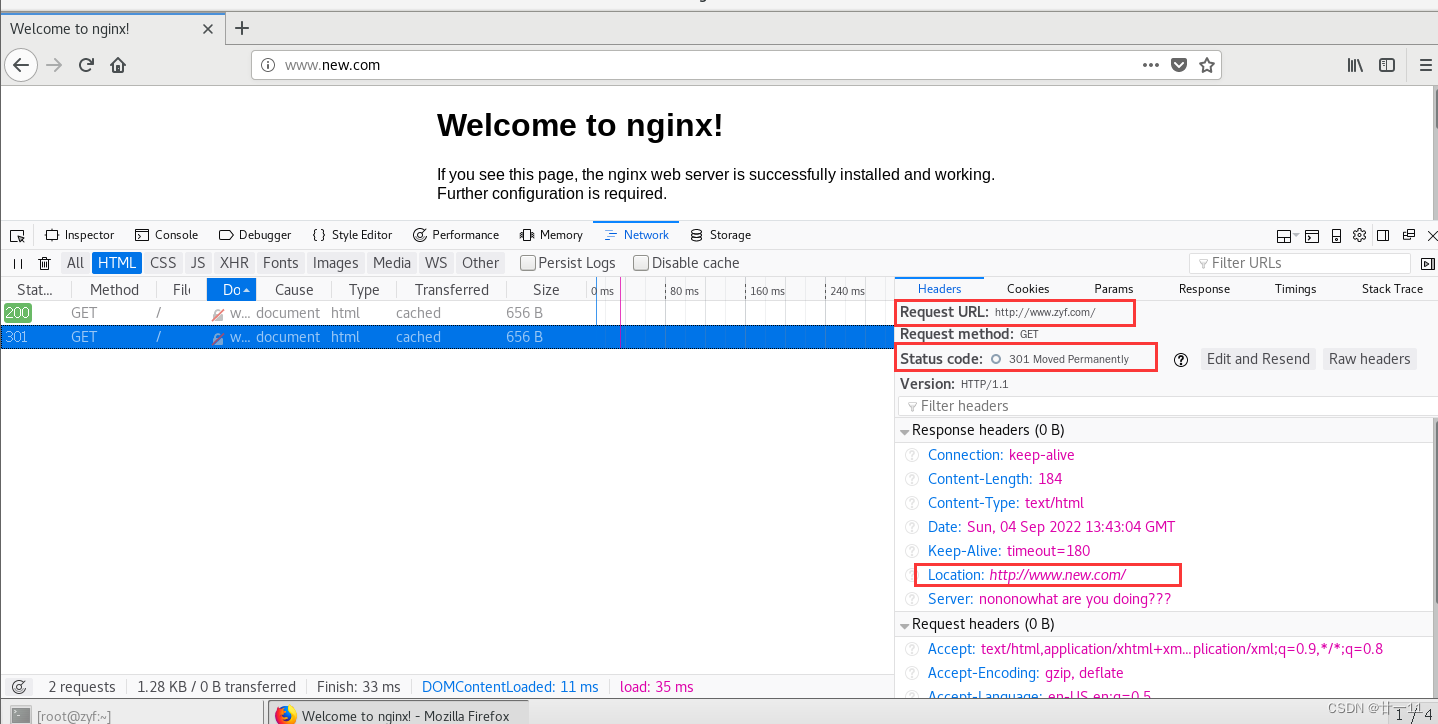Viewport: 1438px width, 724px height.
Task: Collapse the Request headers section
Action: 905,623
